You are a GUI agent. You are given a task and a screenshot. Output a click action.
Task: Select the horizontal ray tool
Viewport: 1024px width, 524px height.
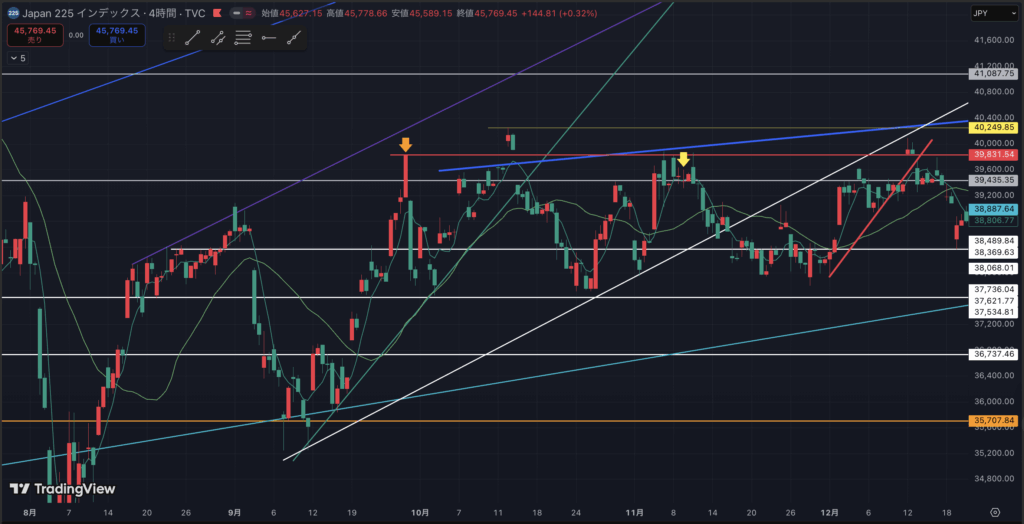[x=268, y=38]
